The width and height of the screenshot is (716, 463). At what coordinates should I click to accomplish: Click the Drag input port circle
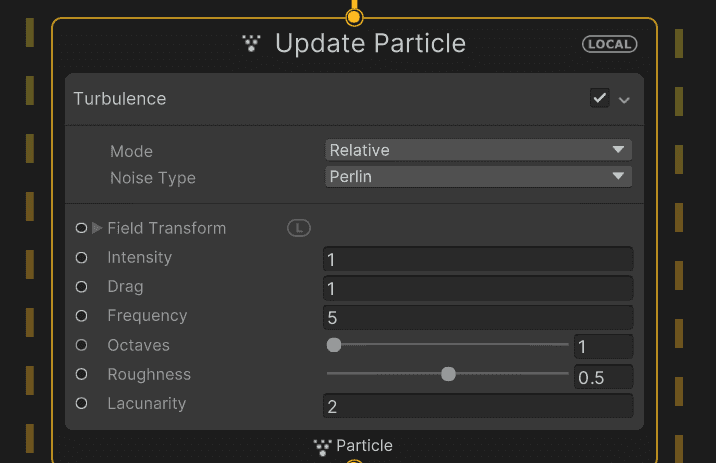pos(81,287)
